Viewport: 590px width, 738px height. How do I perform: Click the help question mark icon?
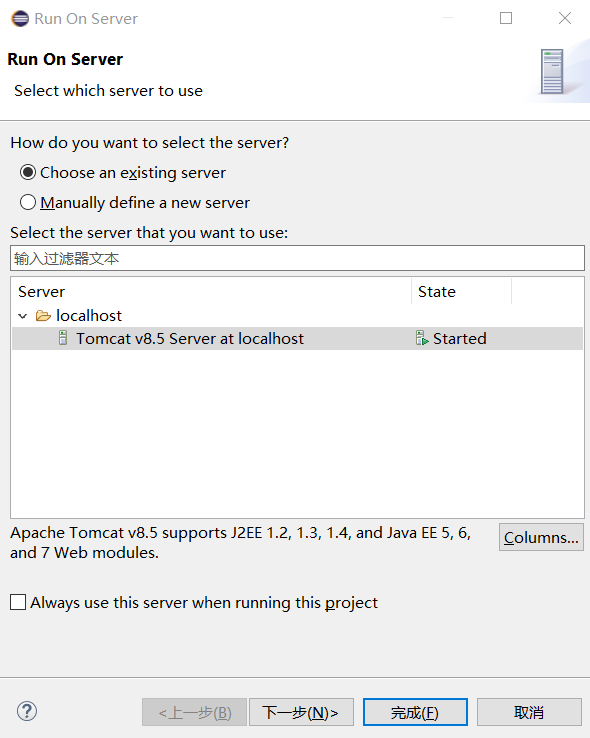coord(27,711)
